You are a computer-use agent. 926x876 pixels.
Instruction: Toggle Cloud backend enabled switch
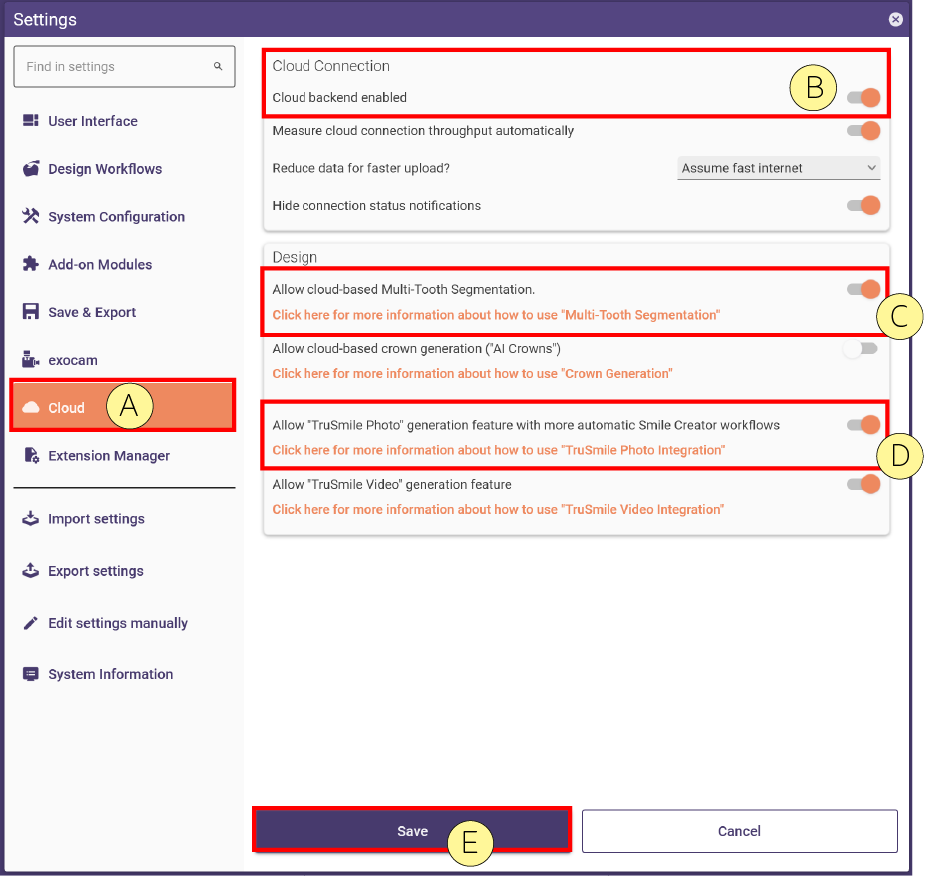coord(863,97)
